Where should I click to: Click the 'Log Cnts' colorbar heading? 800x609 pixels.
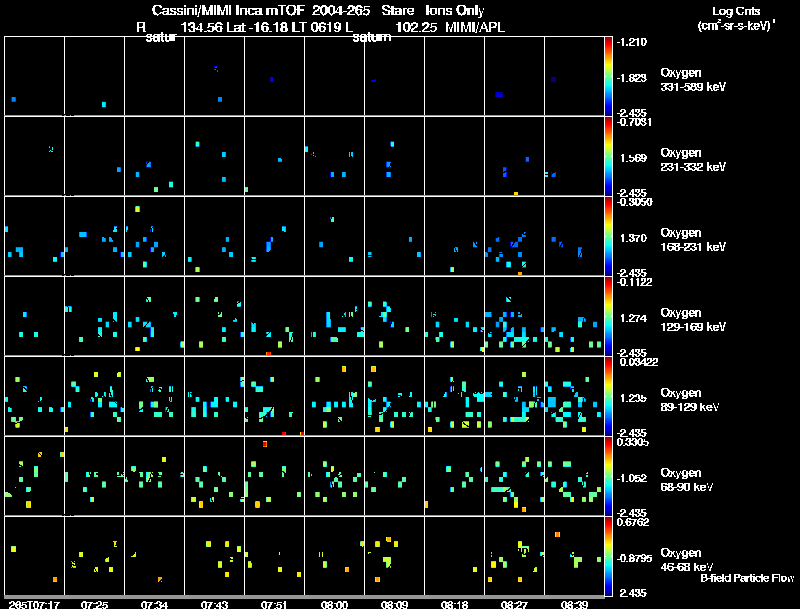[x=736, y=11]
